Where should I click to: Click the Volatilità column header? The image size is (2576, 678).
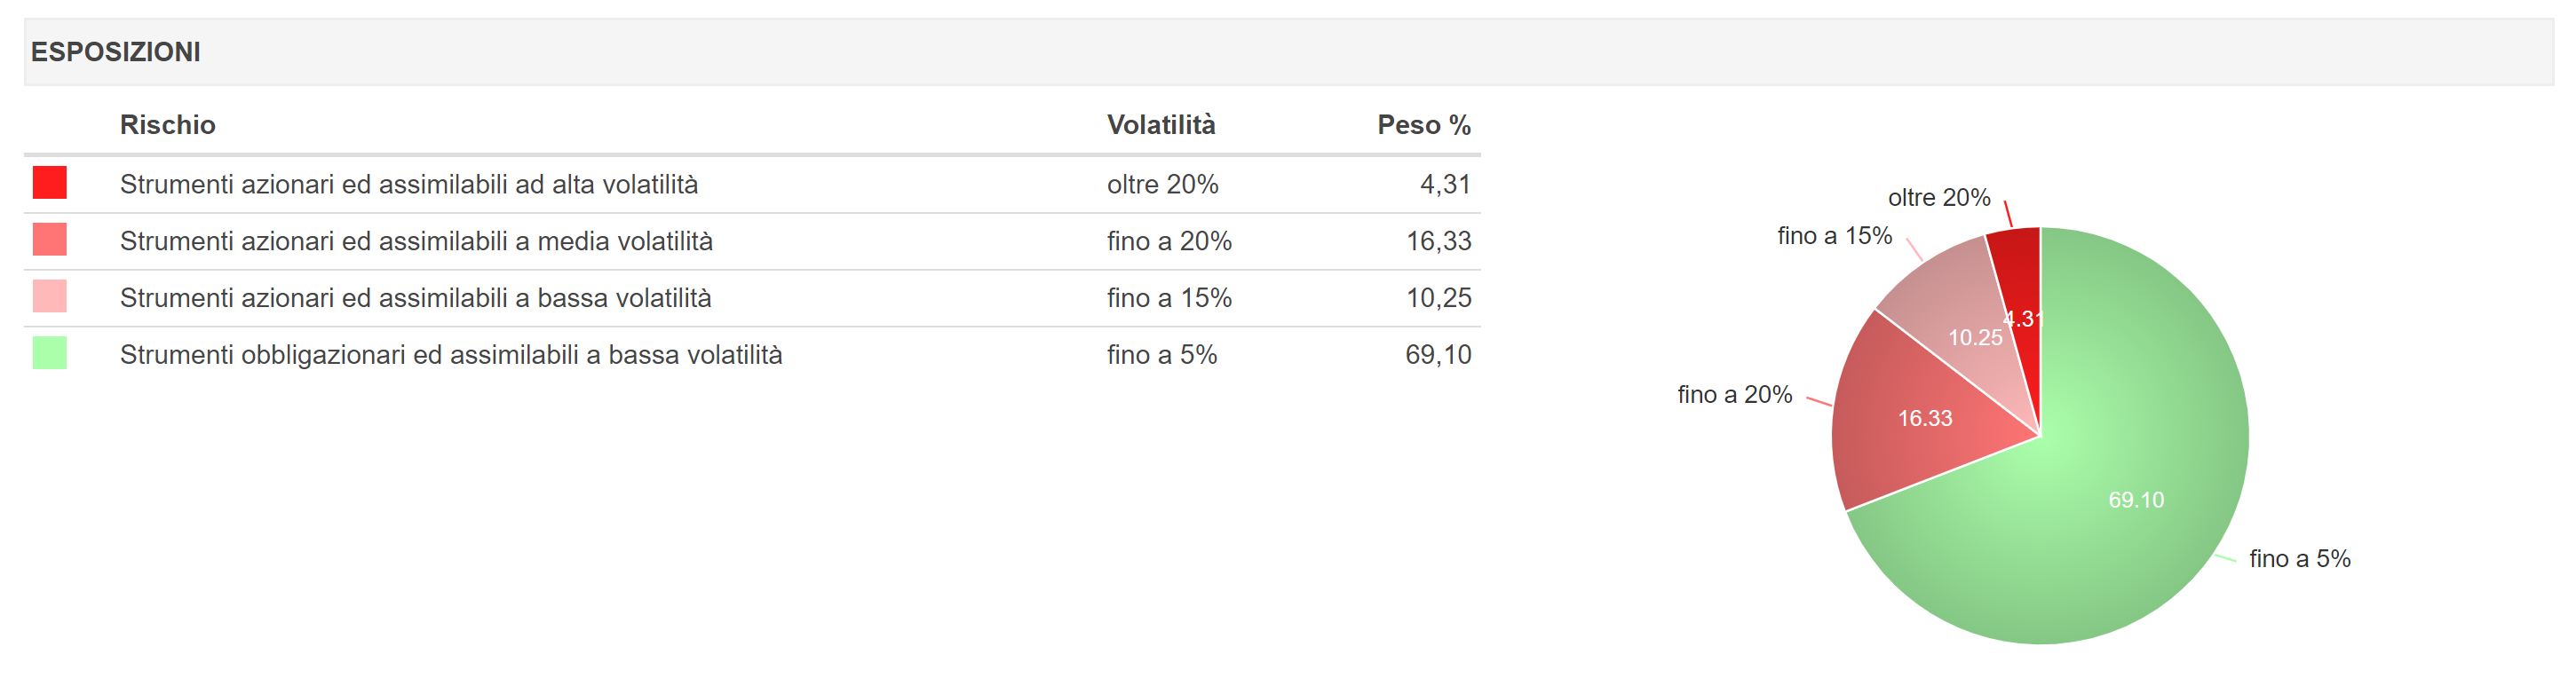tap(1161, 125)
